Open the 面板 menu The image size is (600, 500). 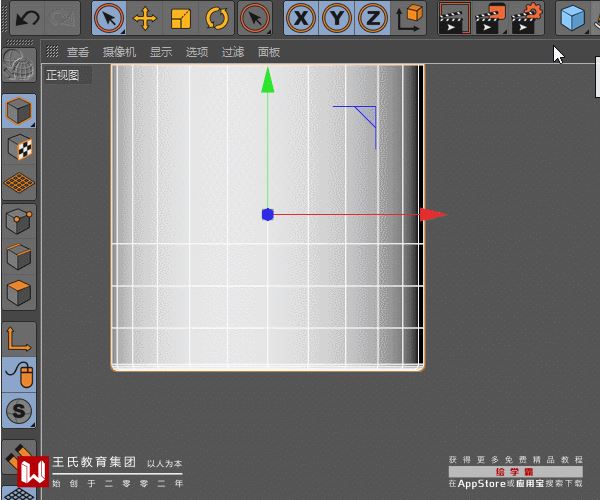[269, 52]
